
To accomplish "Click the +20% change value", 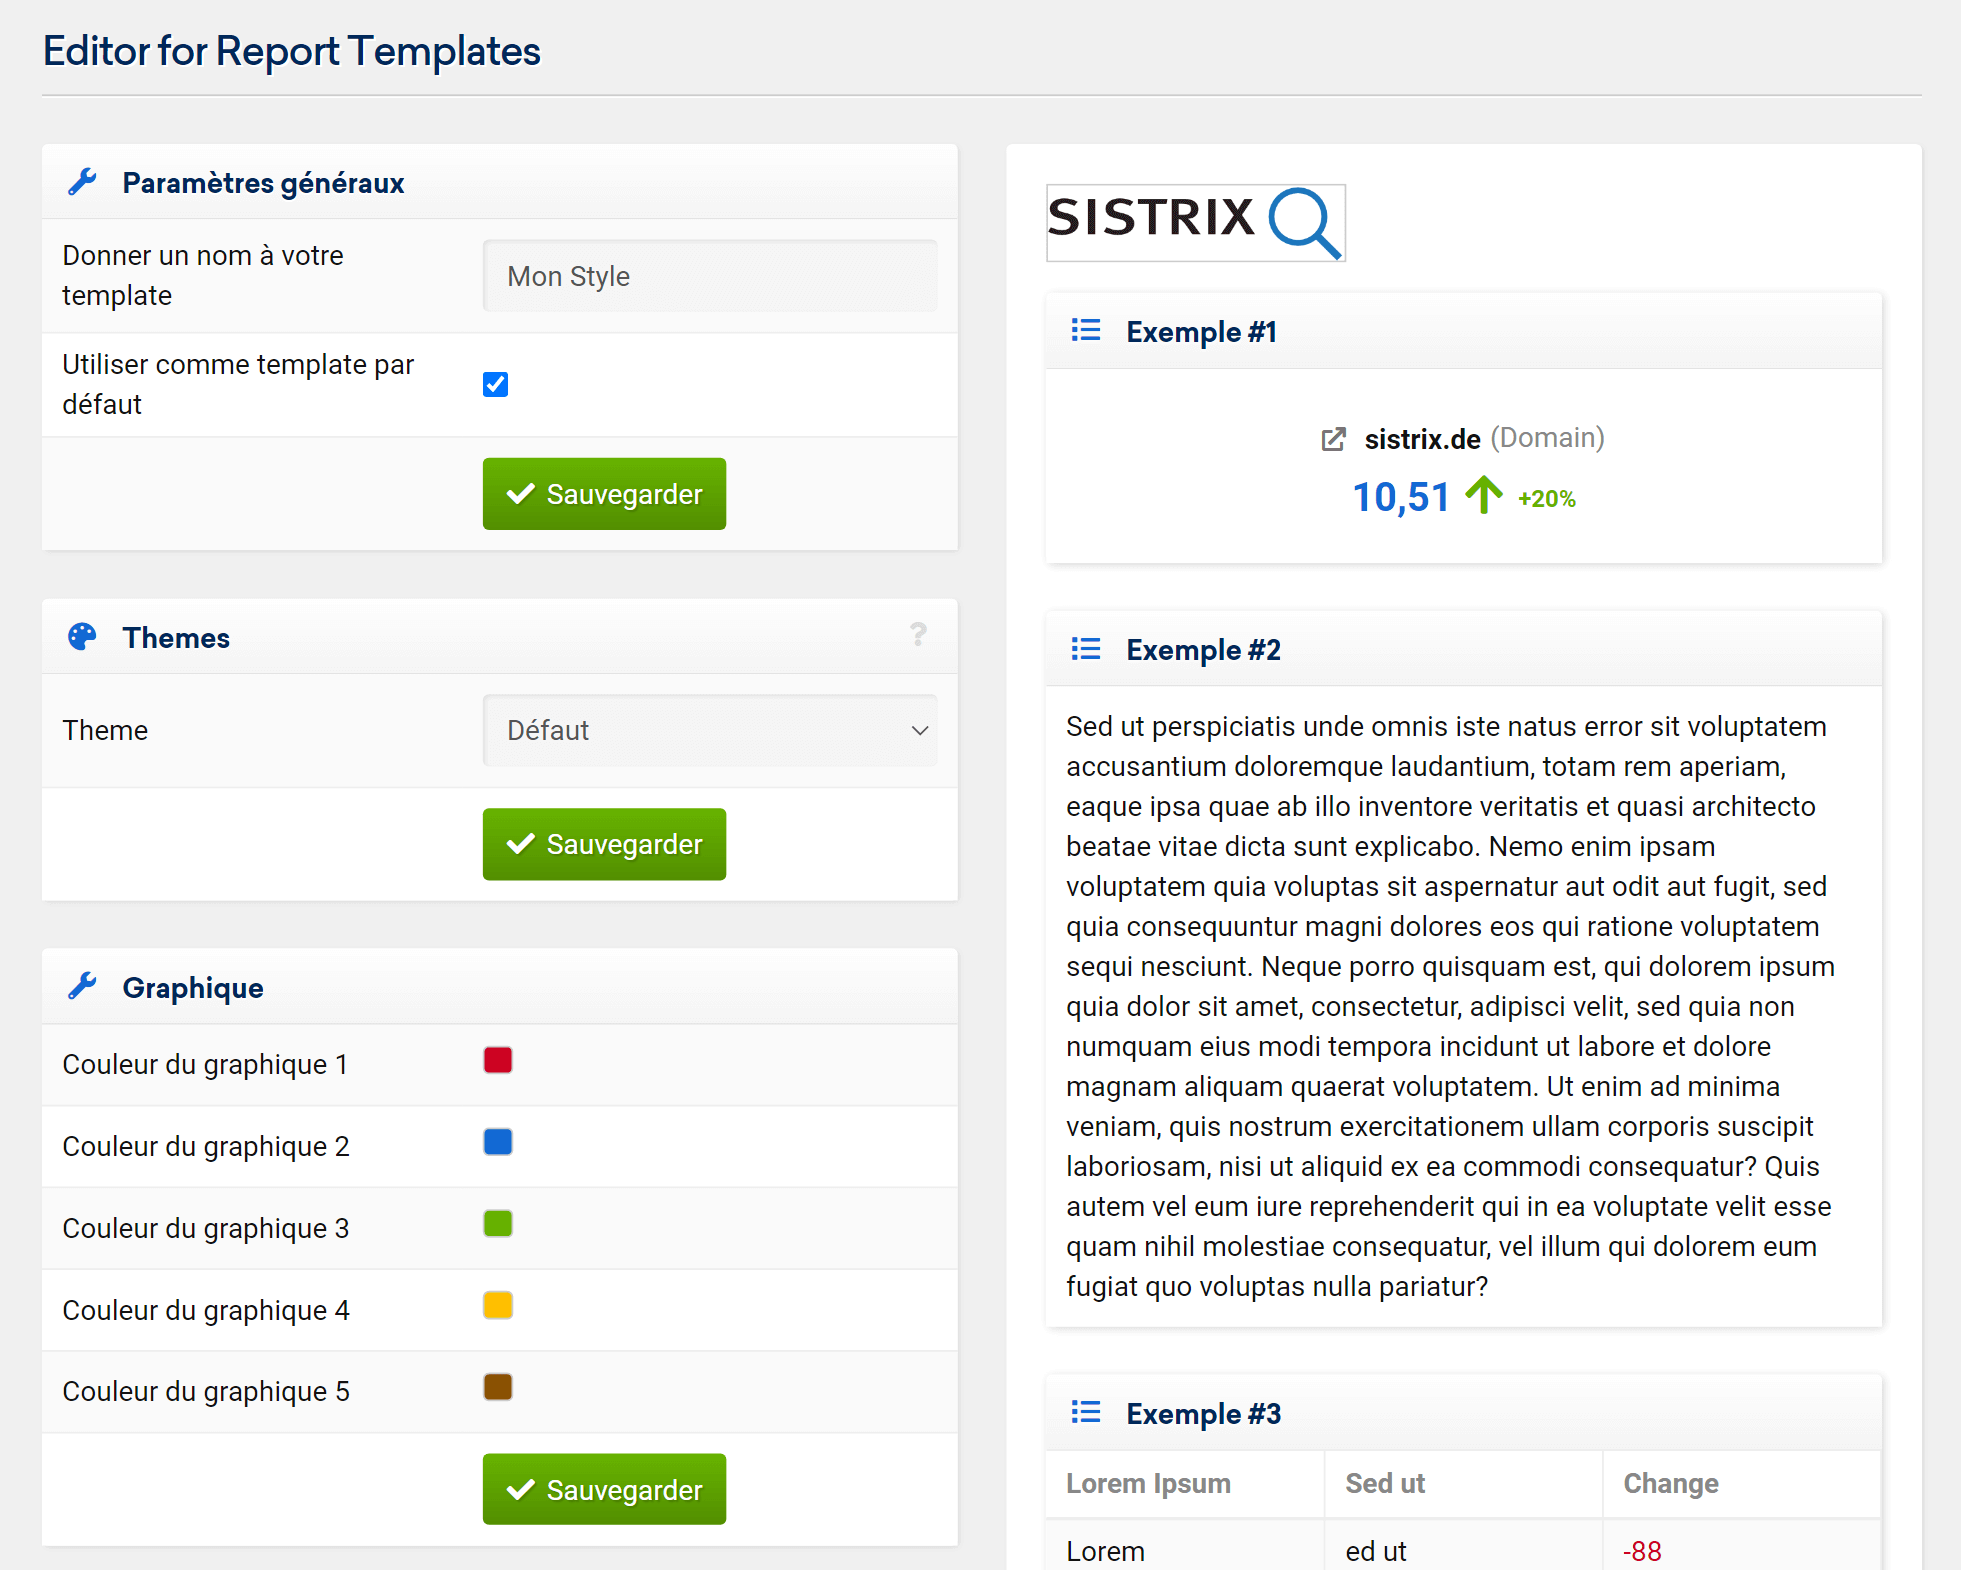I will [x=1547, y=499].
